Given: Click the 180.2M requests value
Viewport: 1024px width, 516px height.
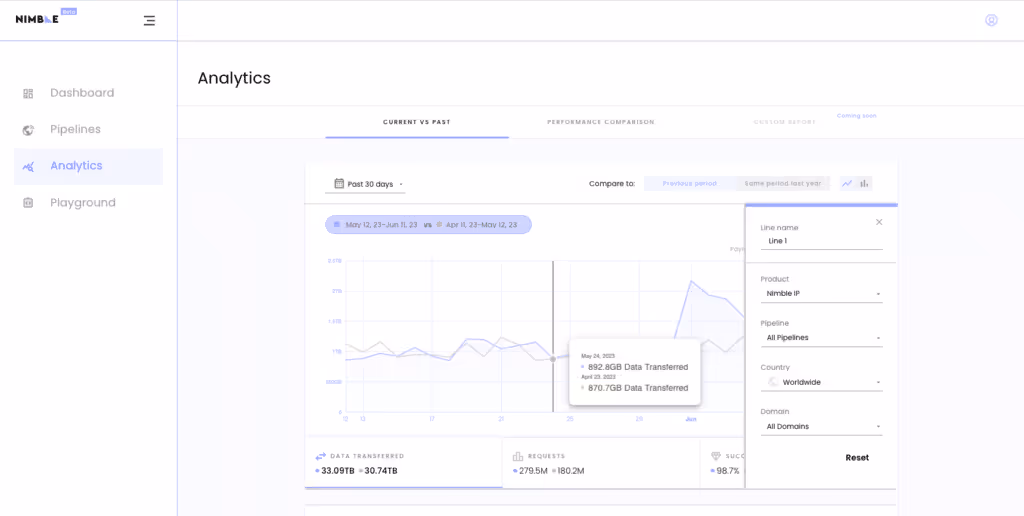Looking at the screenshot, I should point(570,471).
